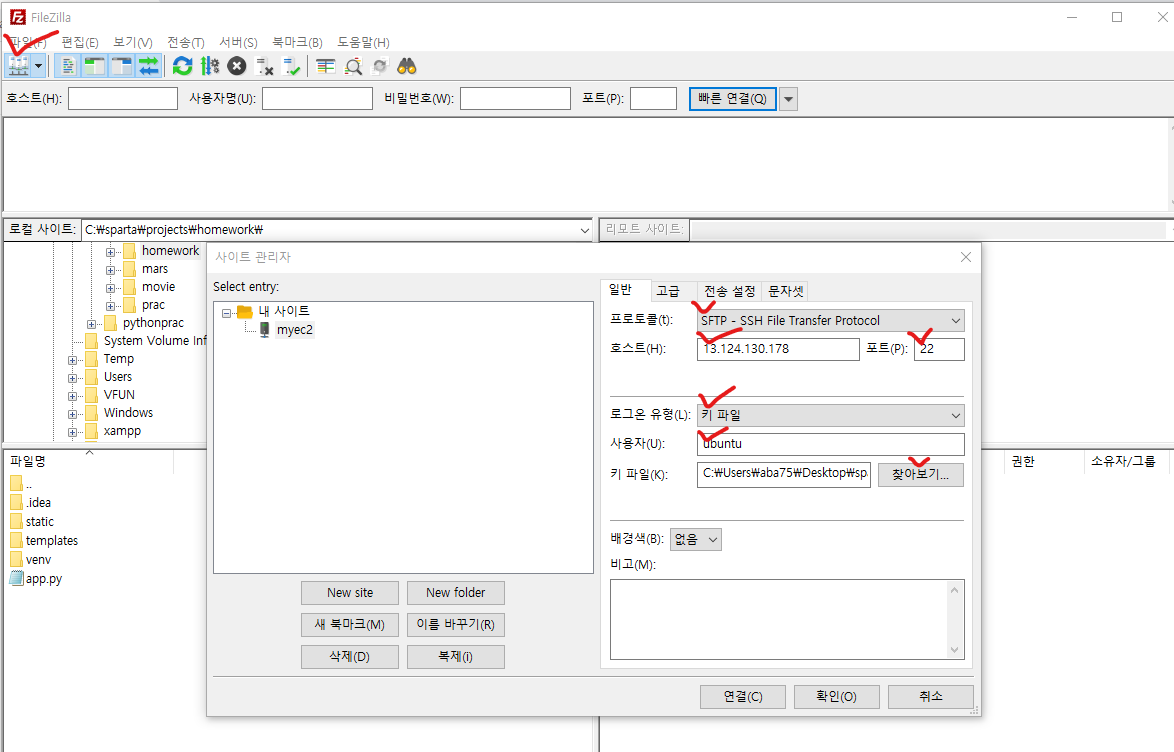Image resolution: width=1174 pixels, height=752 pixels.
Task: Click the binoculars file search icon
Action: coord(407,66)
